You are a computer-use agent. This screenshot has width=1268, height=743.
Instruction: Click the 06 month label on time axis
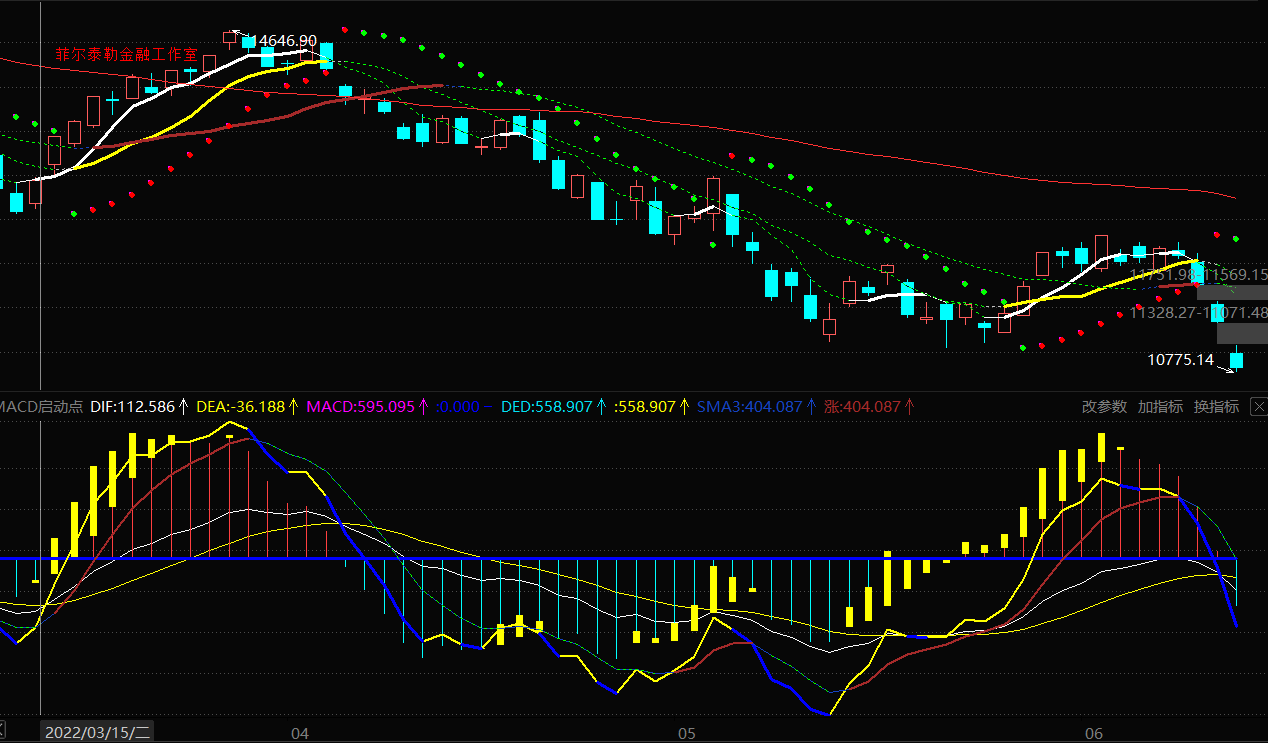coord(1094,733)
